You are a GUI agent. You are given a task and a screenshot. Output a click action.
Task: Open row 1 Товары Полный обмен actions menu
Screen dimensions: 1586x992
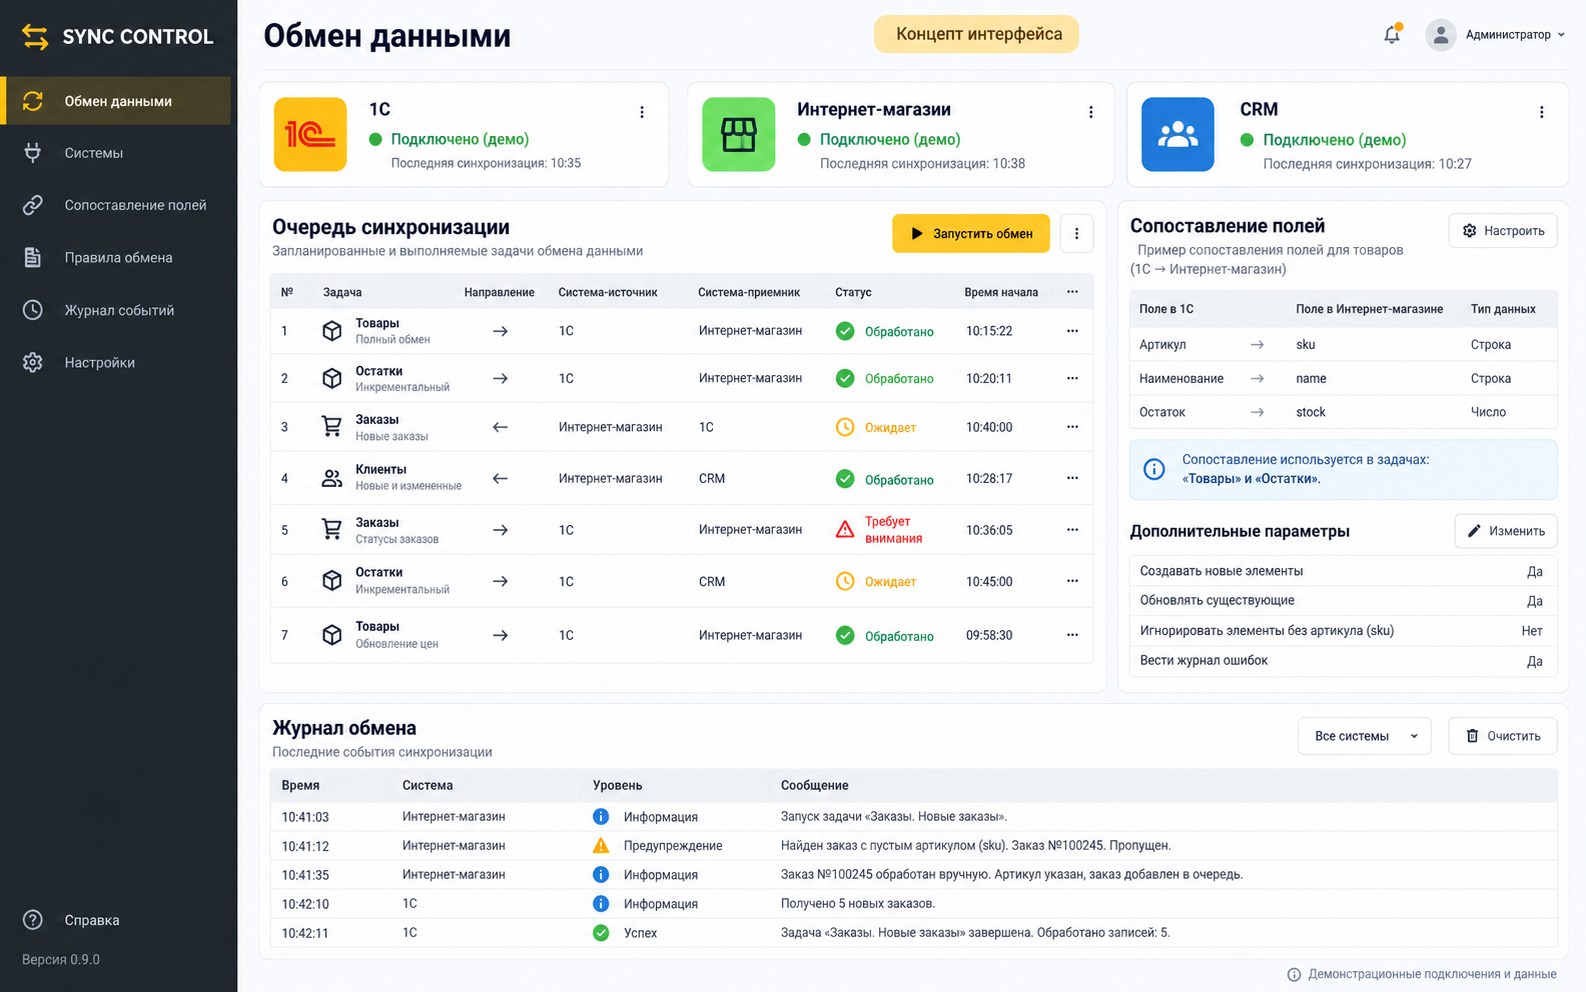pyautogui.click(x=1072, y=331)
